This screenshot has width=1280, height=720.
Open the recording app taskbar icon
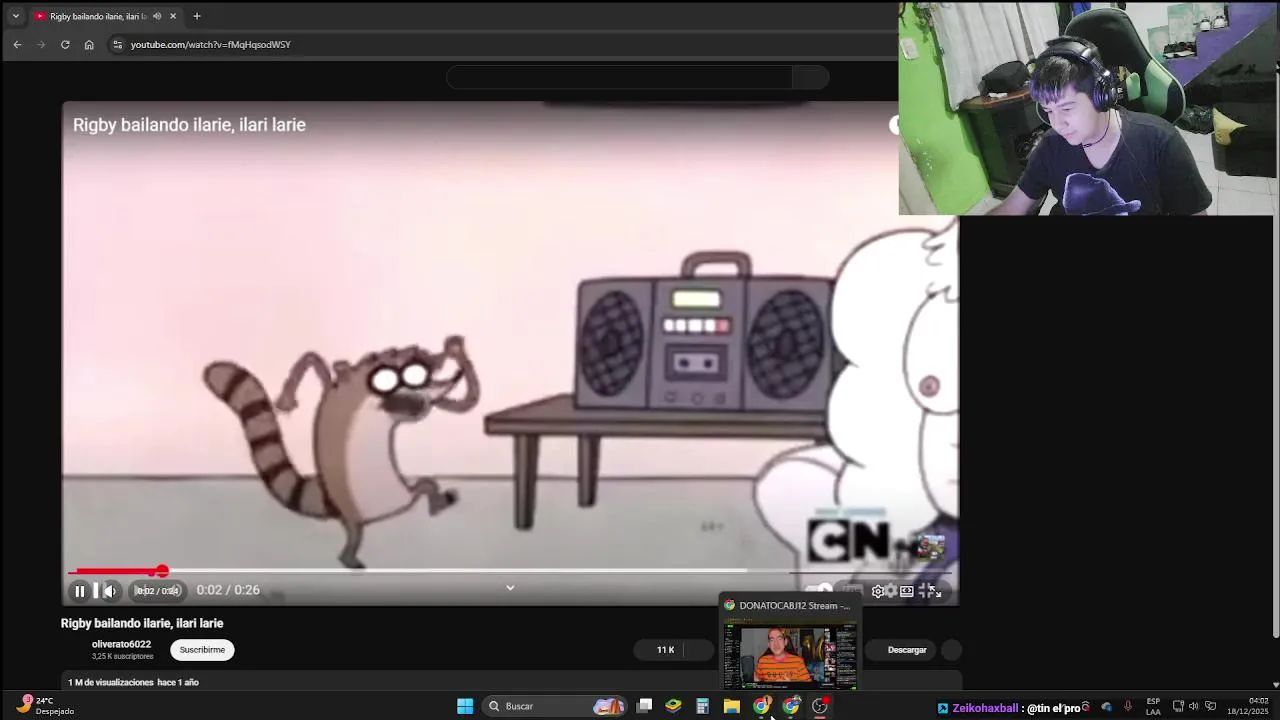(x=820, y=706)
